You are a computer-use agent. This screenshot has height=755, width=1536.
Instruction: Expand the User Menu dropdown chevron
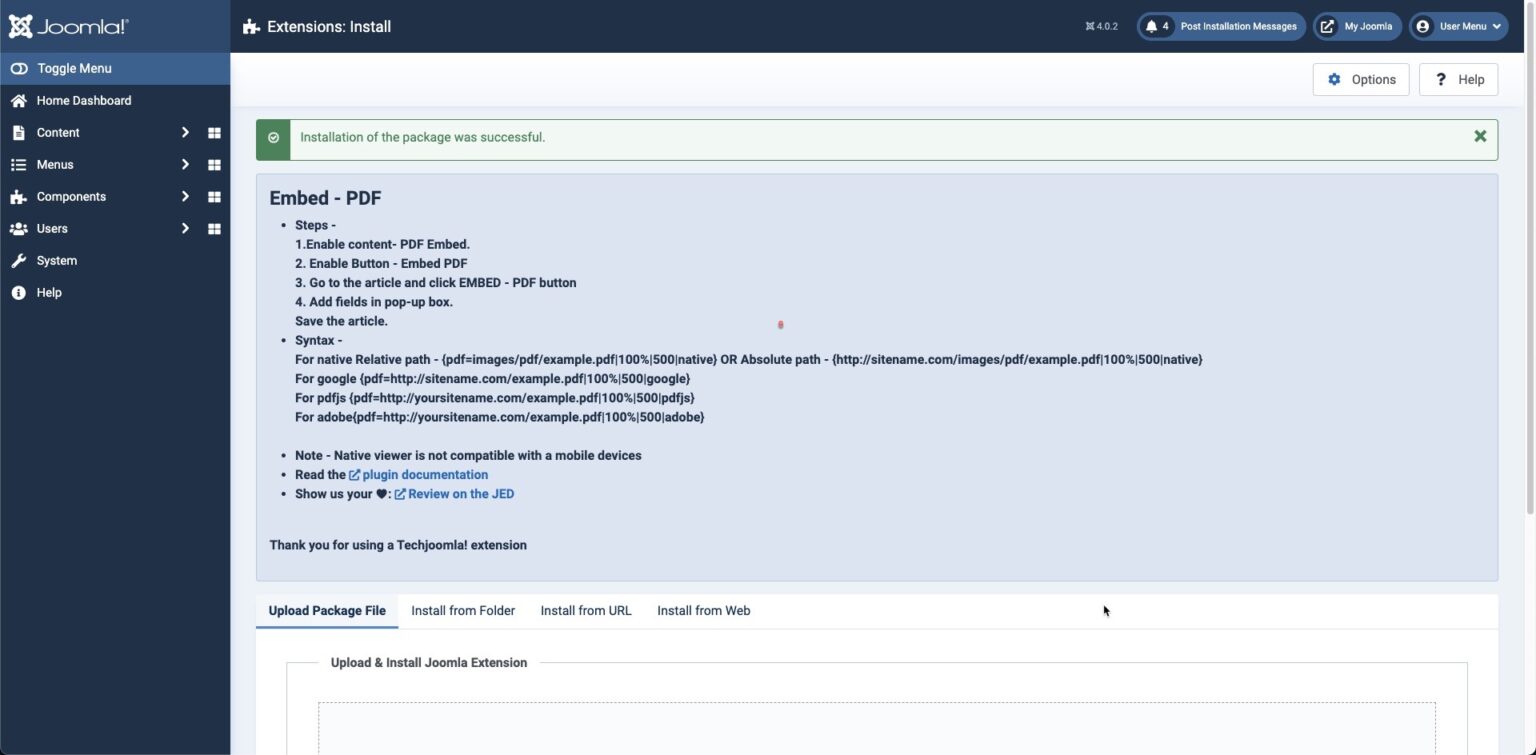tap(1494, 26)
